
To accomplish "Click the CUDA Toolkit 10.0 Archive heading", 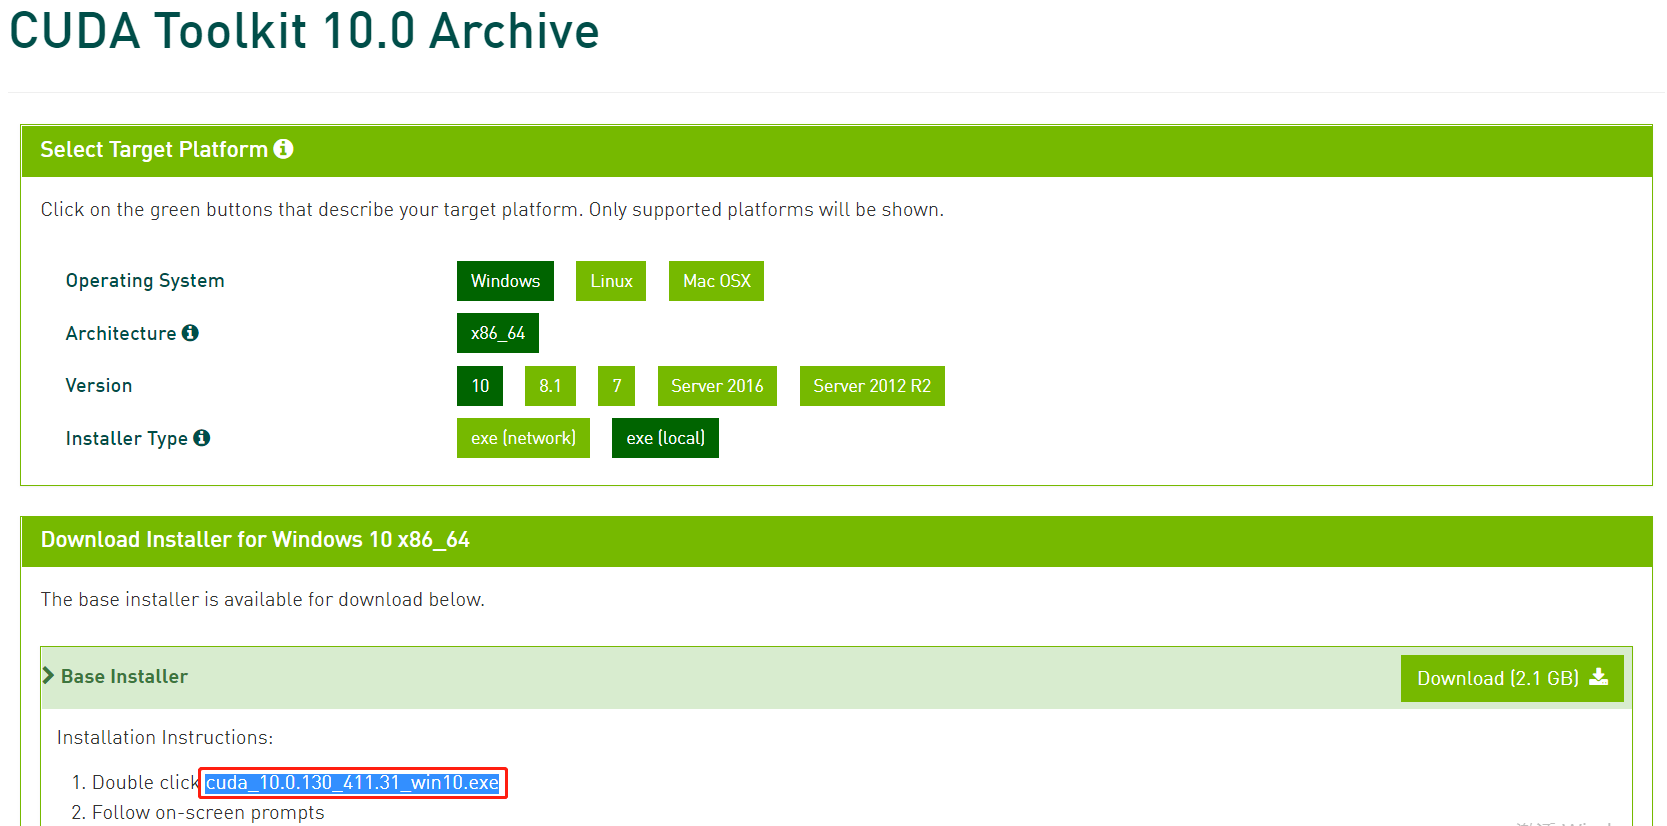I will [x=304, y=31].
